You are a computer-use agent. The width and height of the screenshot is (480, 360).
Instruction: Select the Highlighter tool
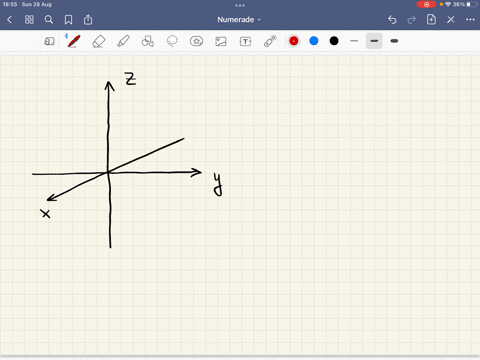[123, 41]
